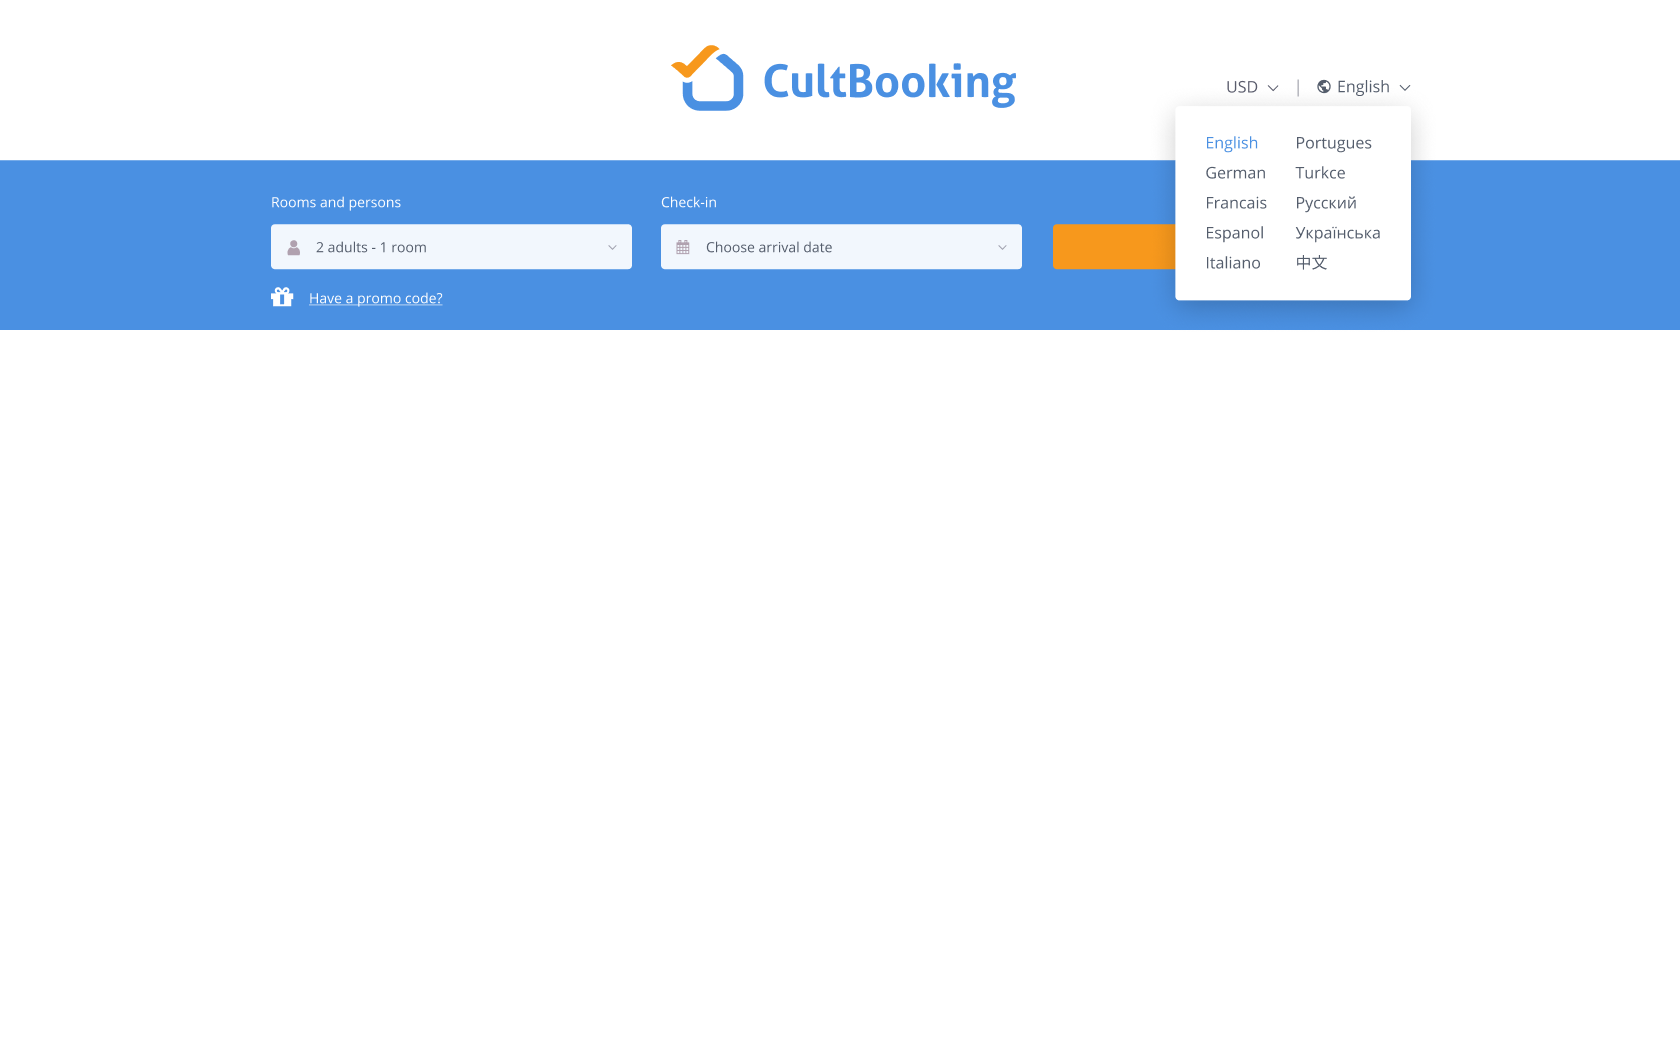Image resolution: width=1680 pixels, height=1050 pixels.
Task: Click the chevron on the English selector
Action: click(x=1406, y=87)
